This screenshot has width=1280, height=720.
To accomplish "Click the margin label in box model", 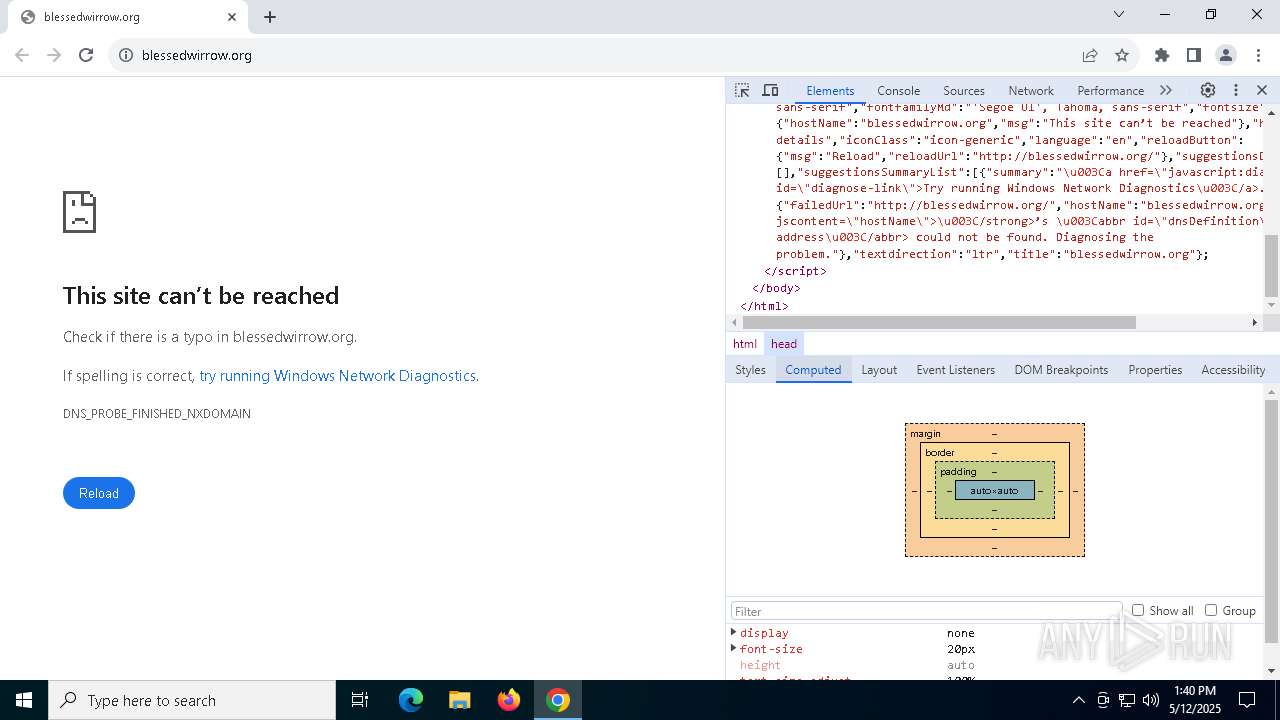I will [x=925, y=434].
